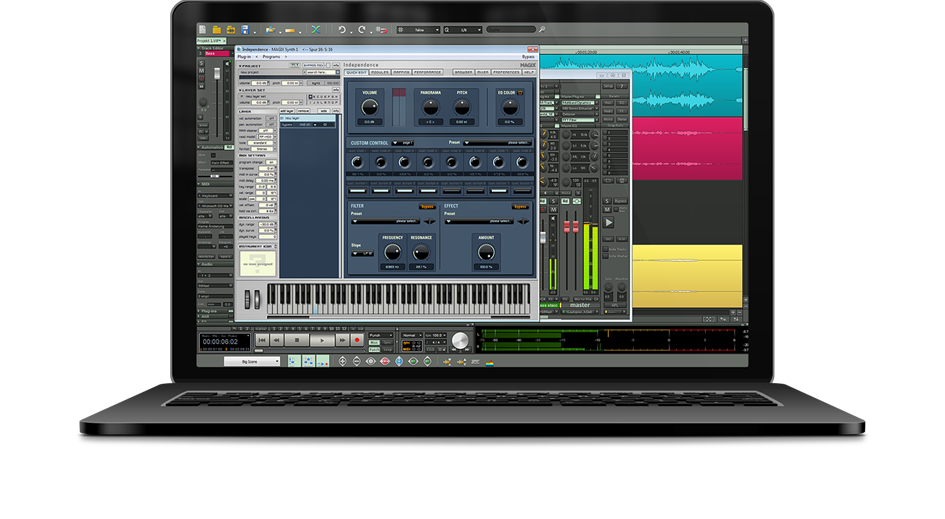Toggle Mute on the Bass track editor
This screenshot has width=945, height=519.
coord(202,71)
